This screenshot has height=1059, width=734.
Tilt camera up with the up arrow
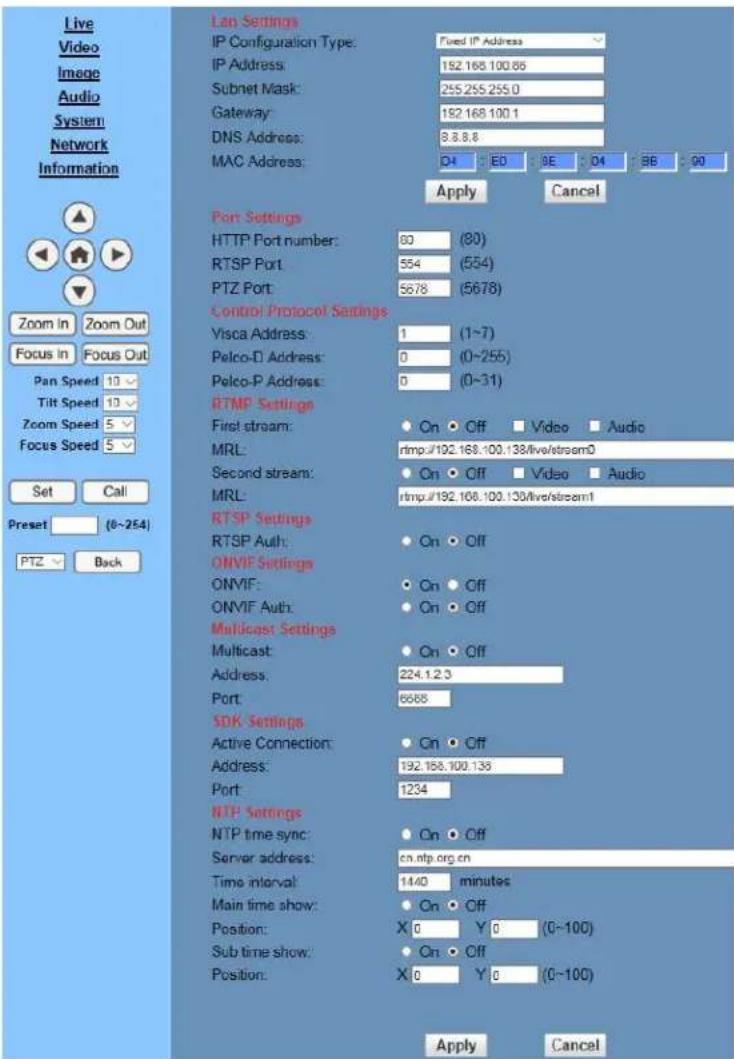click(80, 217)
